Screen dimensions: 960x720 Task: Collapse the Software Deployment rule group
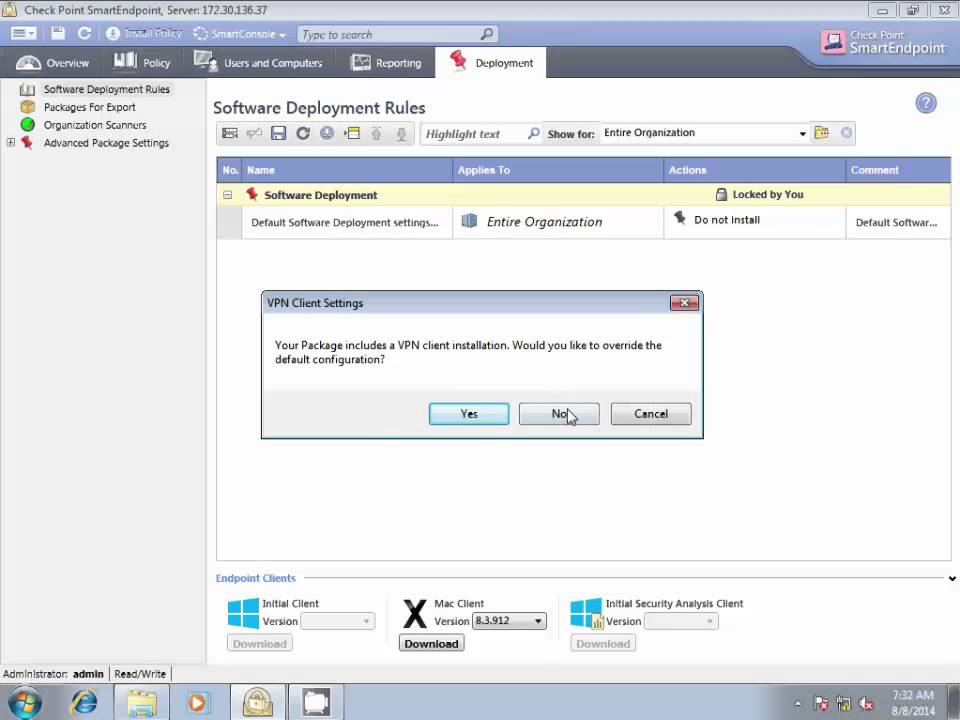coord(228,195)
